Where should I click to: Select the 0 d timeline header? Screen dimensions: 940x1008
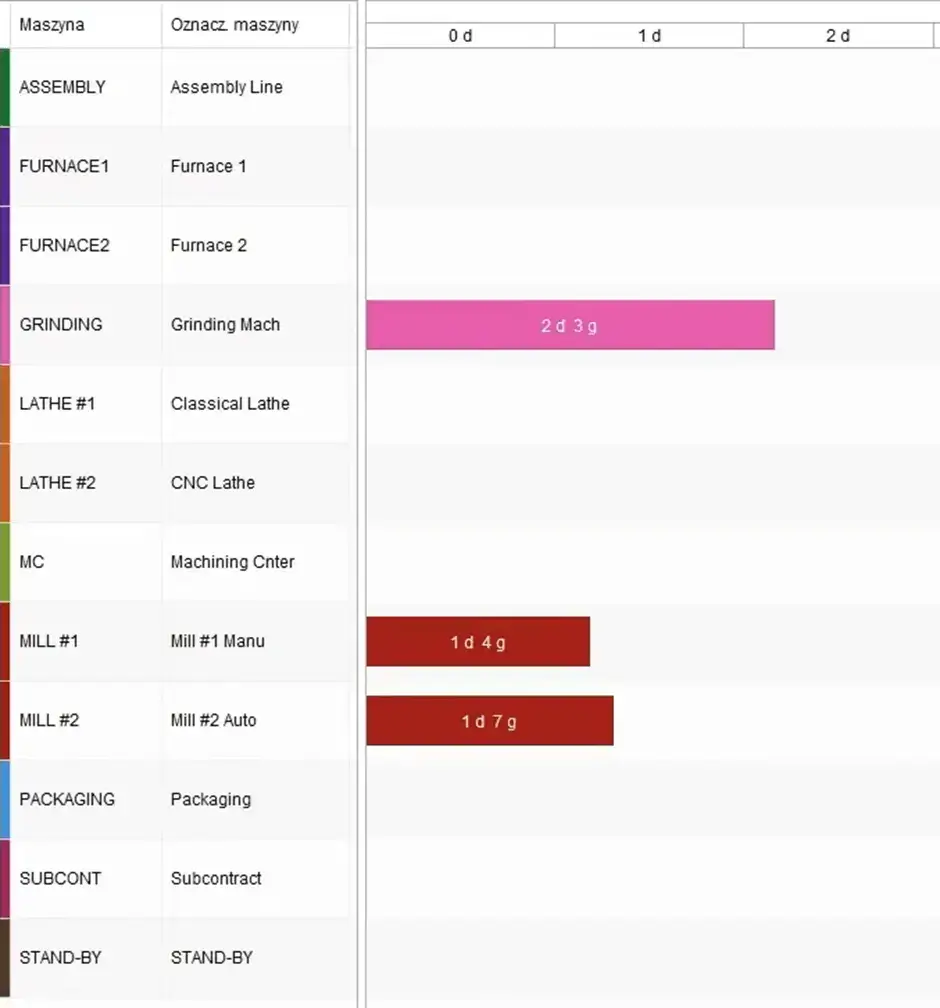[x=460, y=36]
